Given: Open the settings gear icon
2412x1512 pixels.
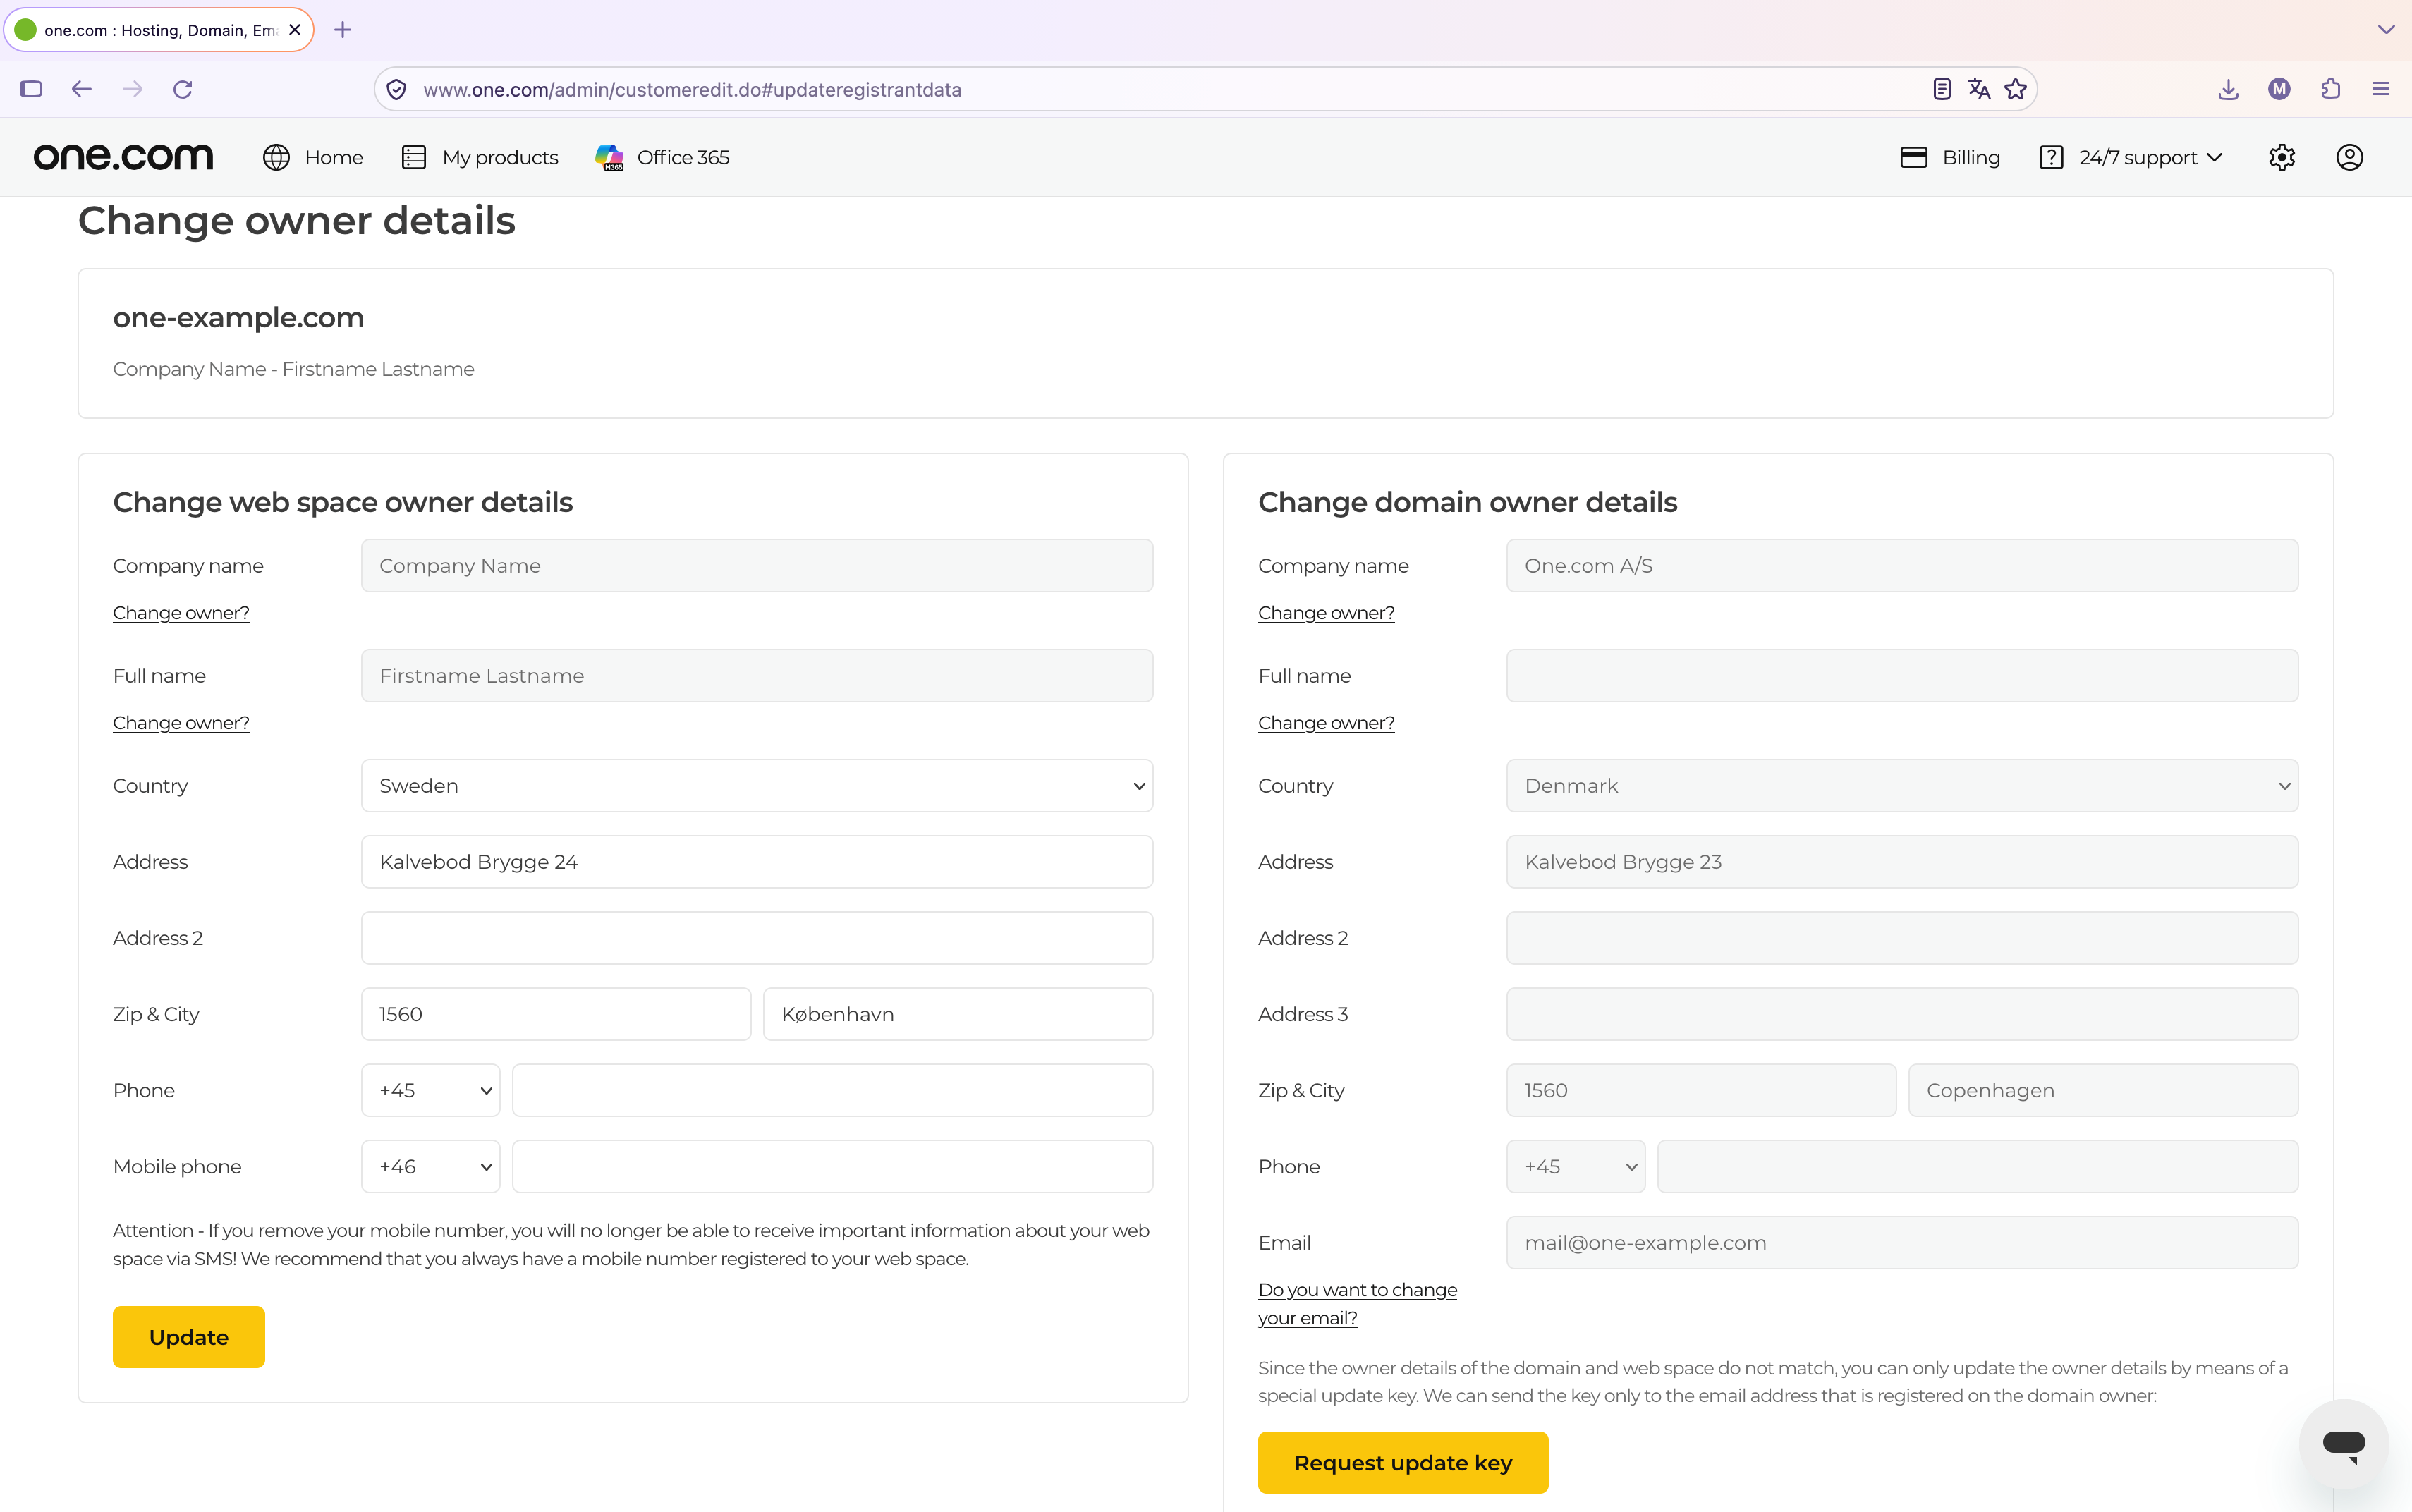Looking at the screenshot, I should [2281, 157].
